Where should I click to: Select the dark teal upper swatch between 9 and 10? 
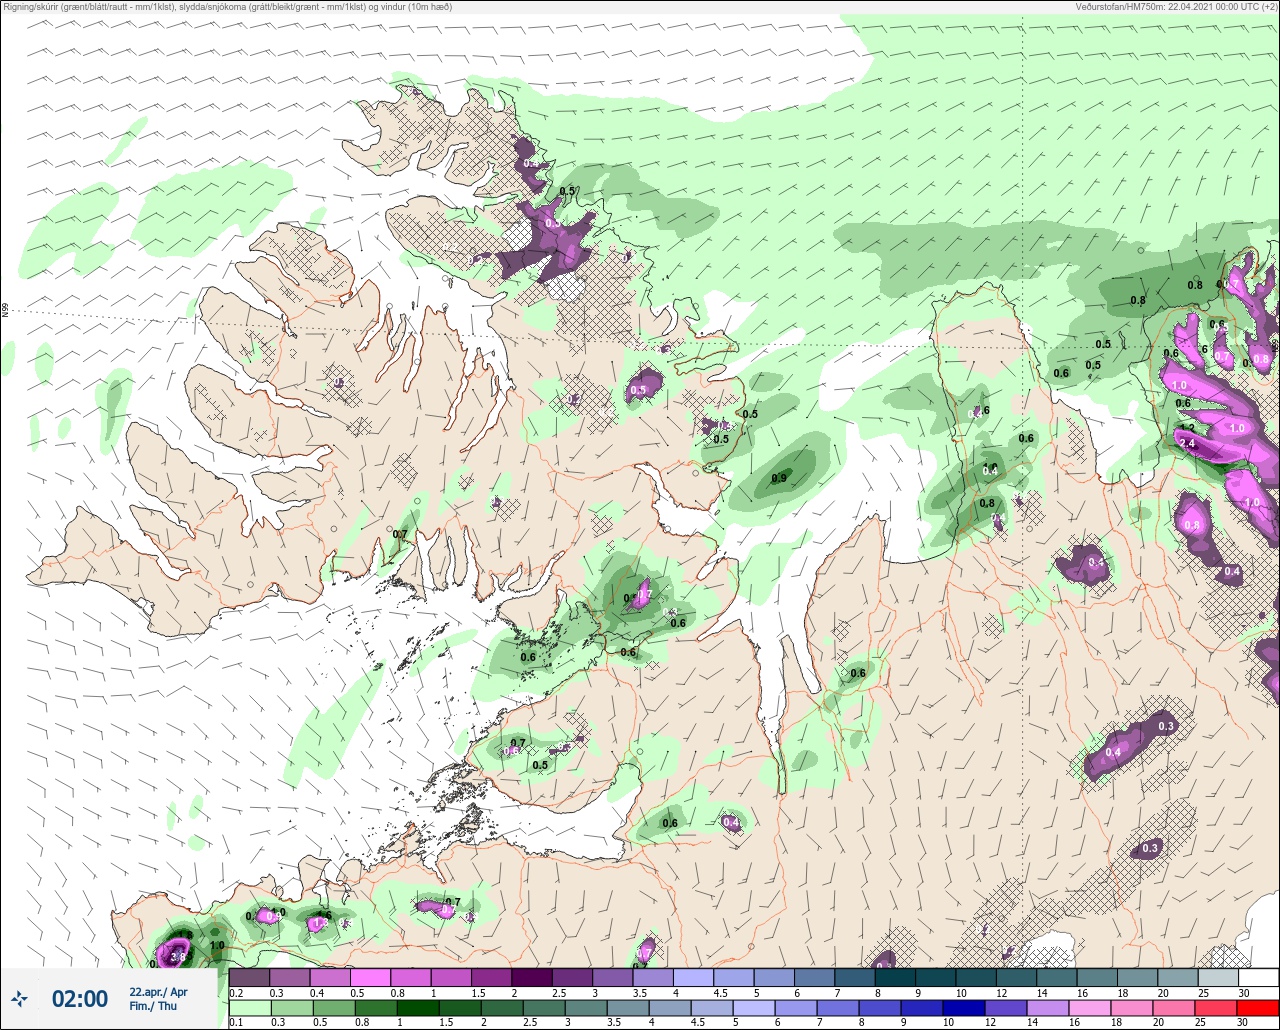click(935, 977)
